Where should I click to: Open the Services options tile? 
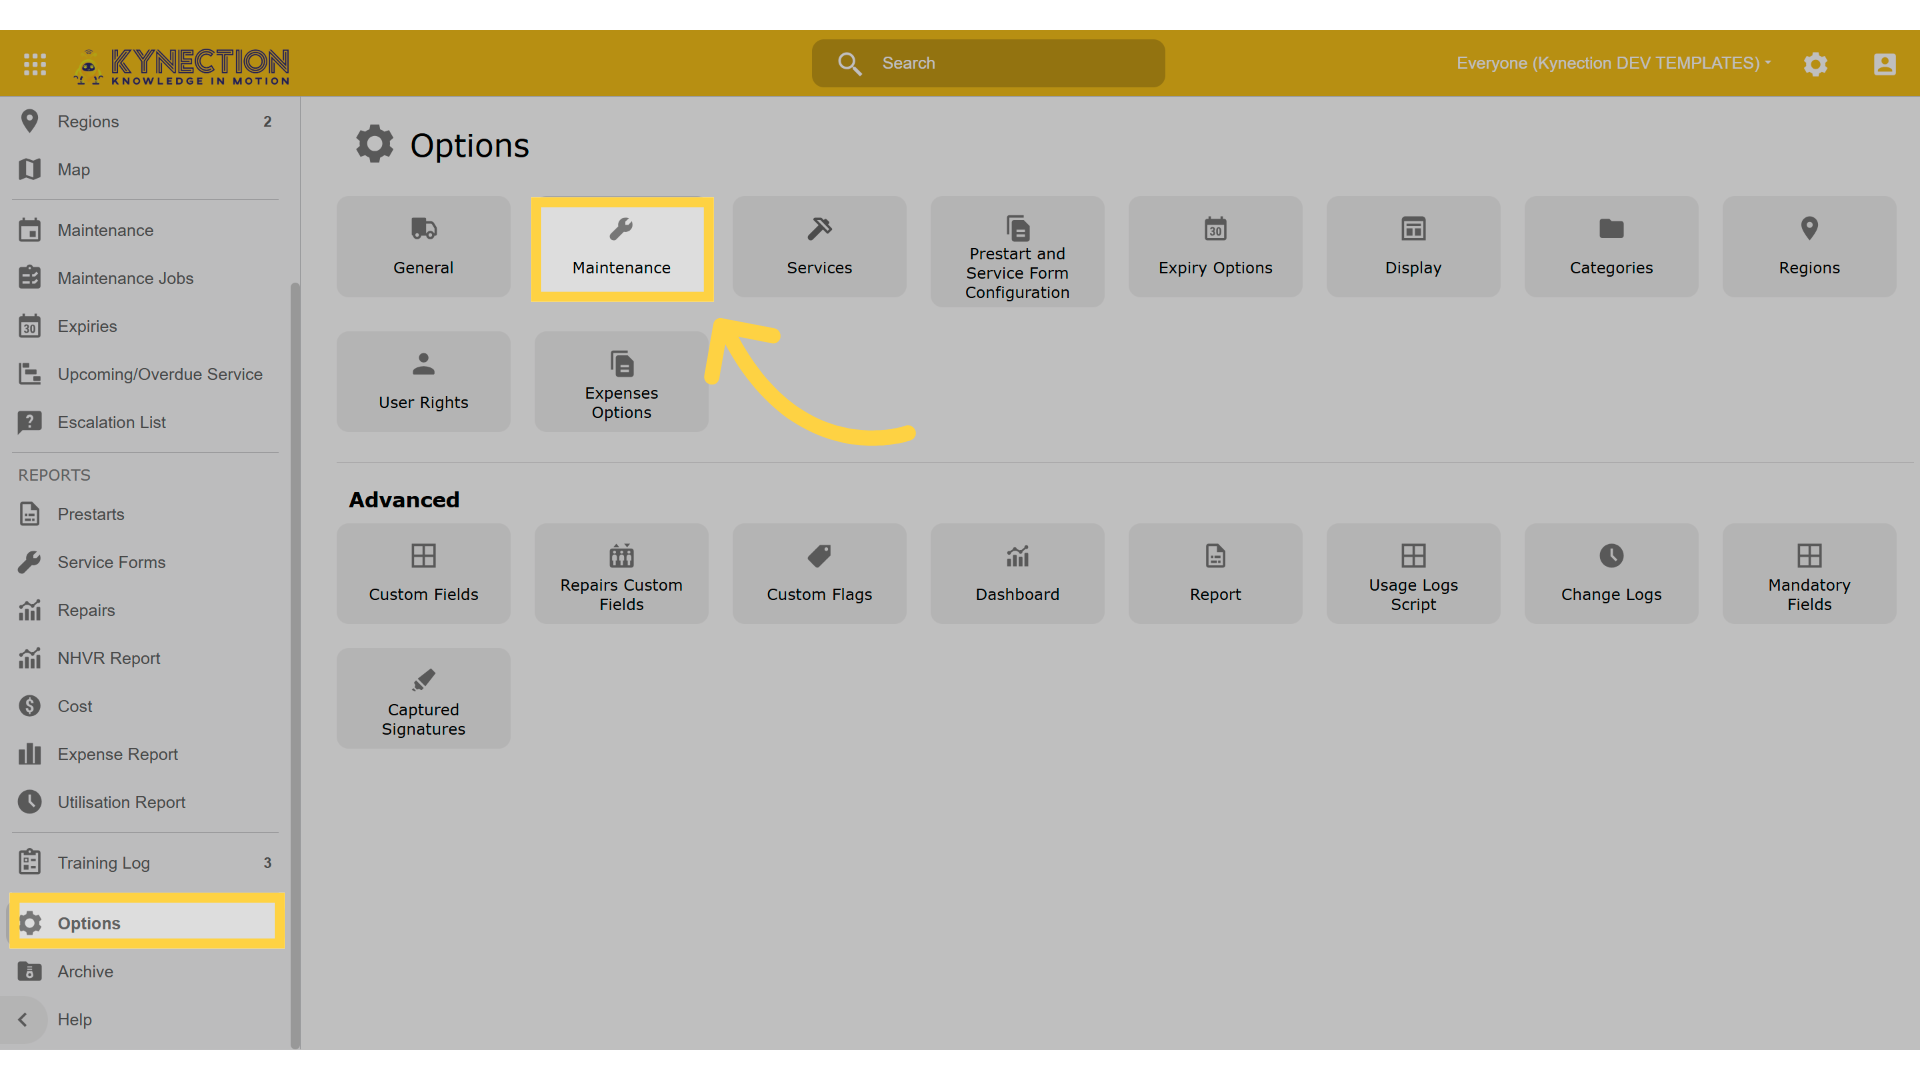tap(819, 248)
